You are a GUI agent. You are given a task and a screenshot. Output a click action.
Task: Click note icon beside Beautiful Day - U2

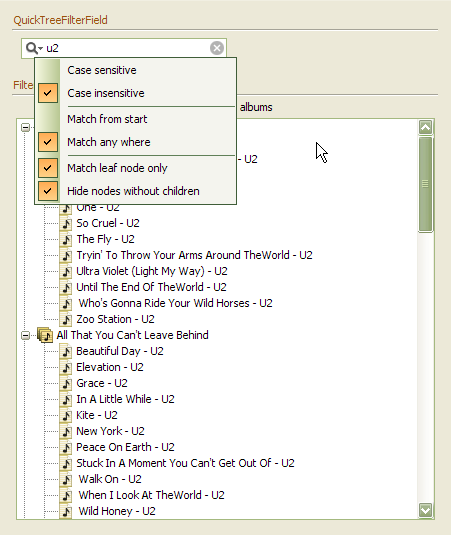tap(66, 351)
